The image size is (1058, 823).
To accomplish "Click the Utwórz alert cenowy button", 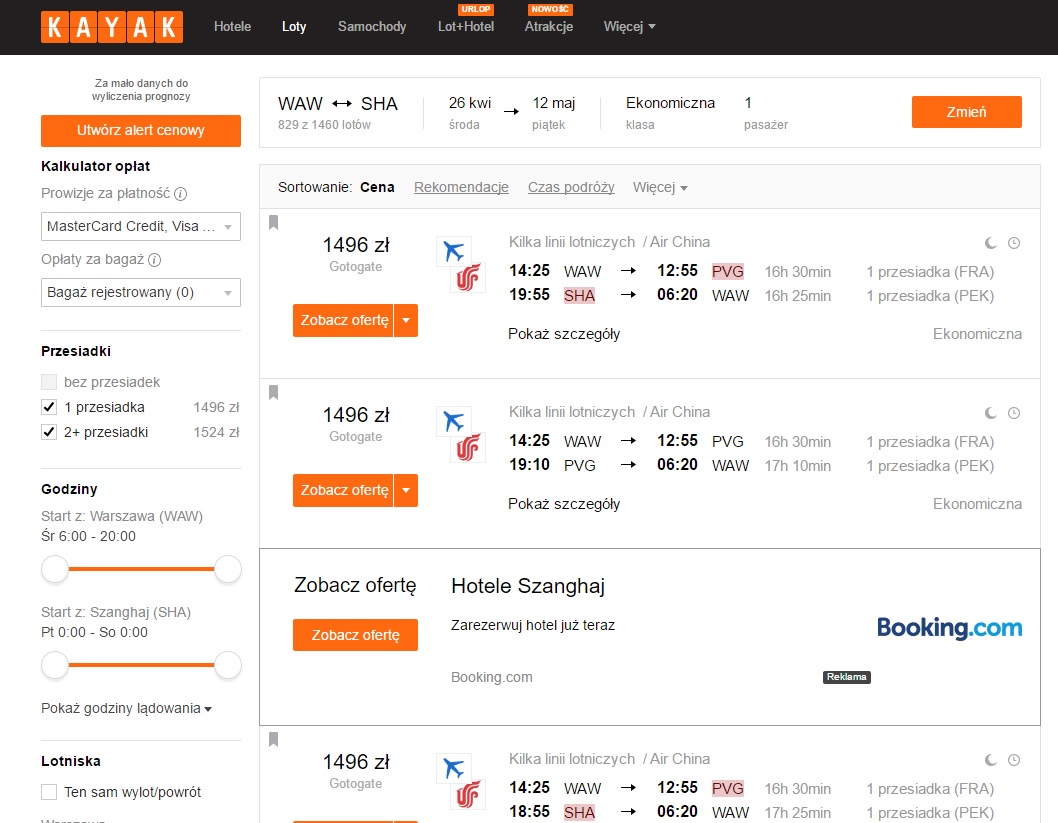I will pyautogui.click(x=141, y=131).
